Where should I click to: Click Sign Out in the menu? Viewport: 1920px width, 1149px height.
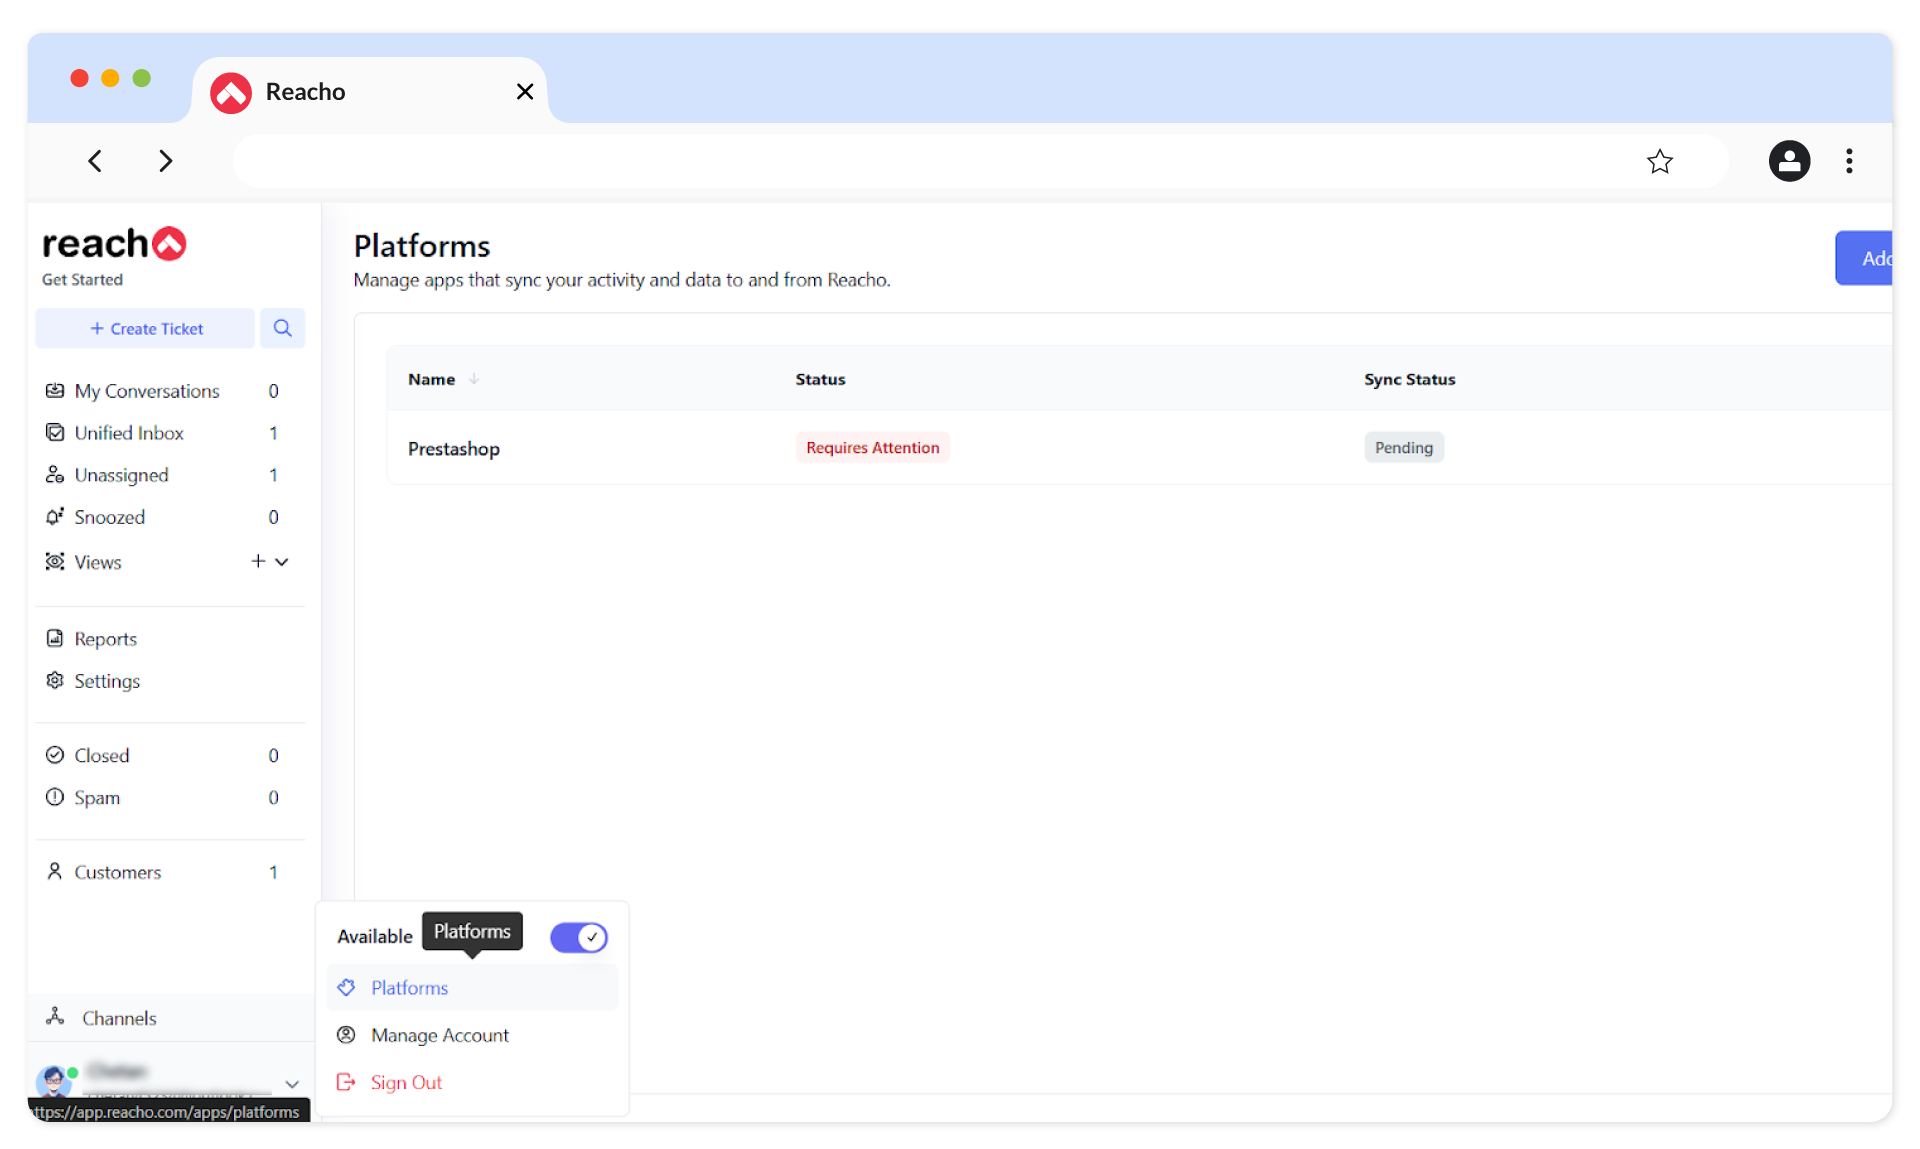tap(406, 1083)
